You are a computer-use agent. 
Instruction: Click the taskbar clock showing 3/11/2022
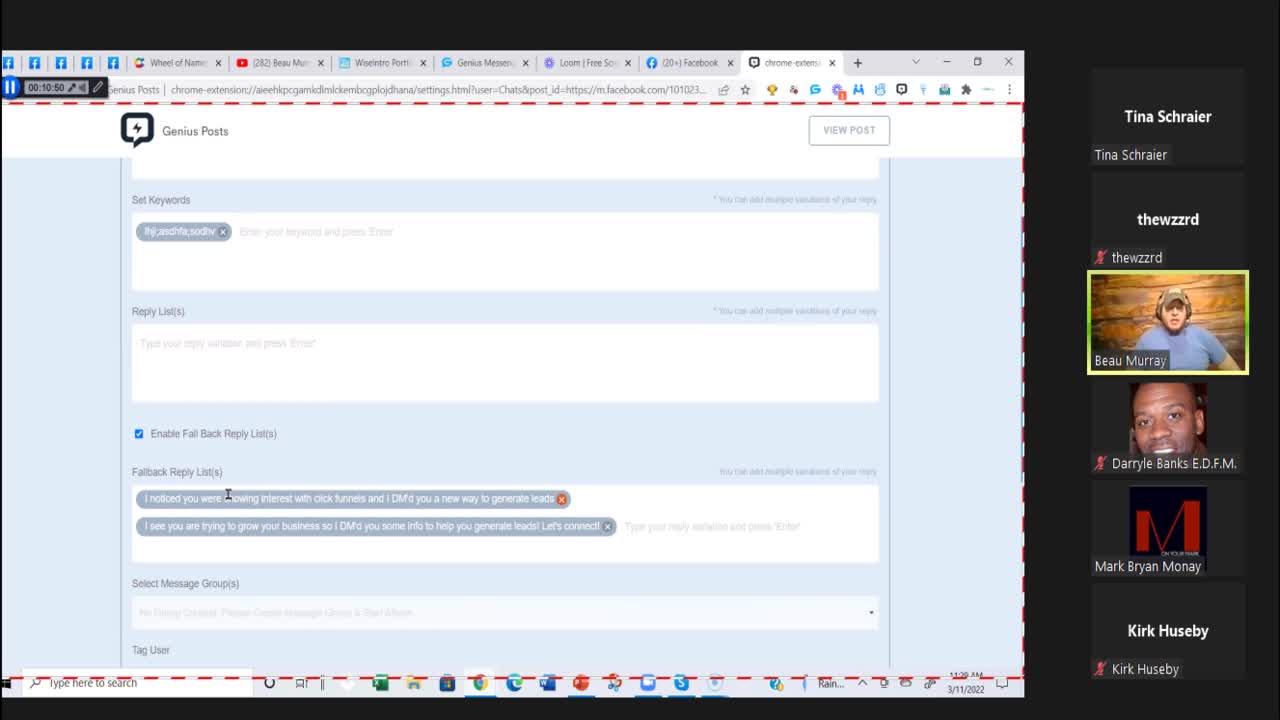pyautogui.click(x=965, y=683)
